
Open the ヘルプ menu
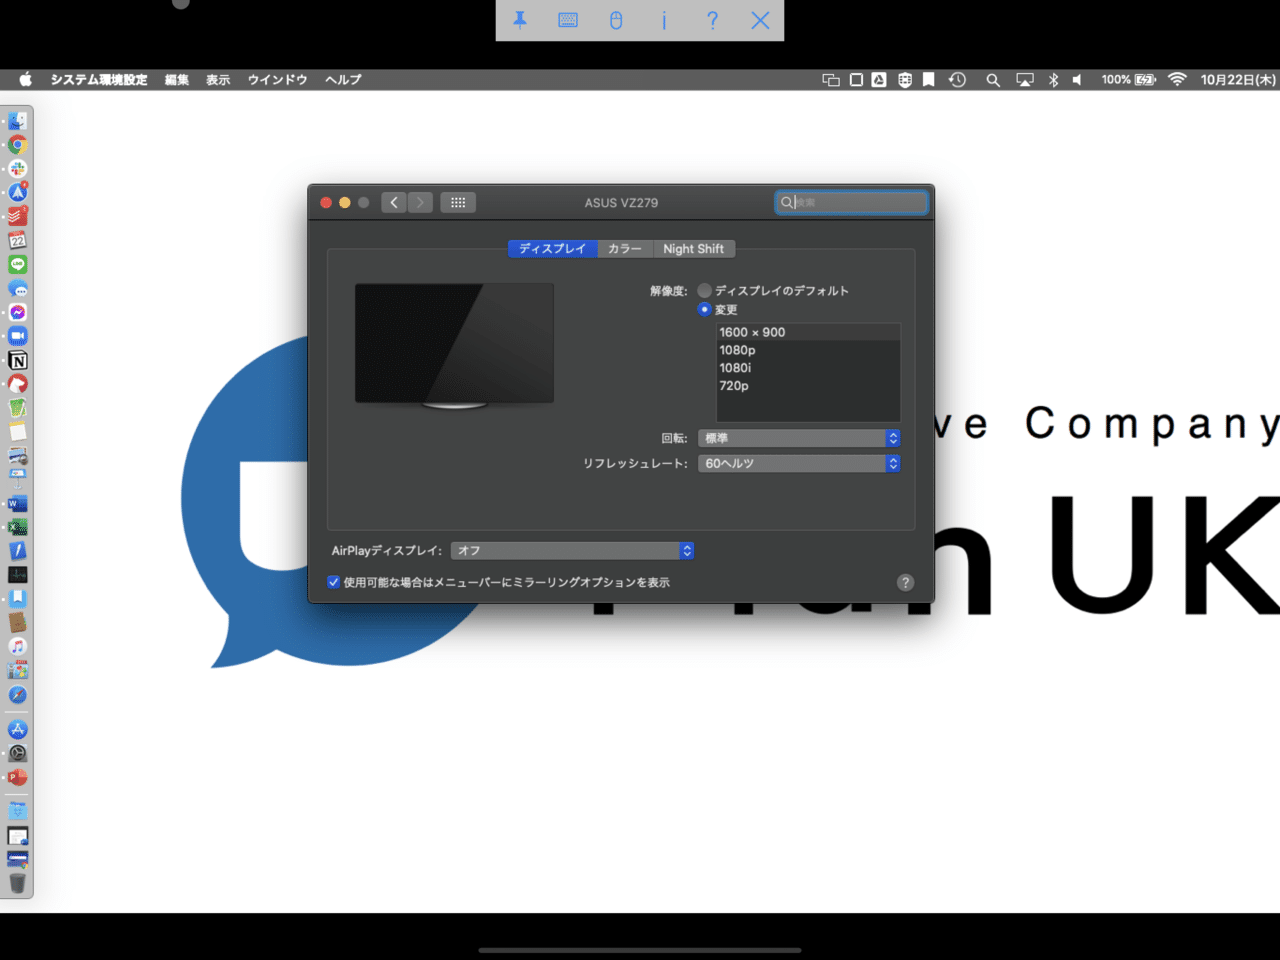coord(343,80)
